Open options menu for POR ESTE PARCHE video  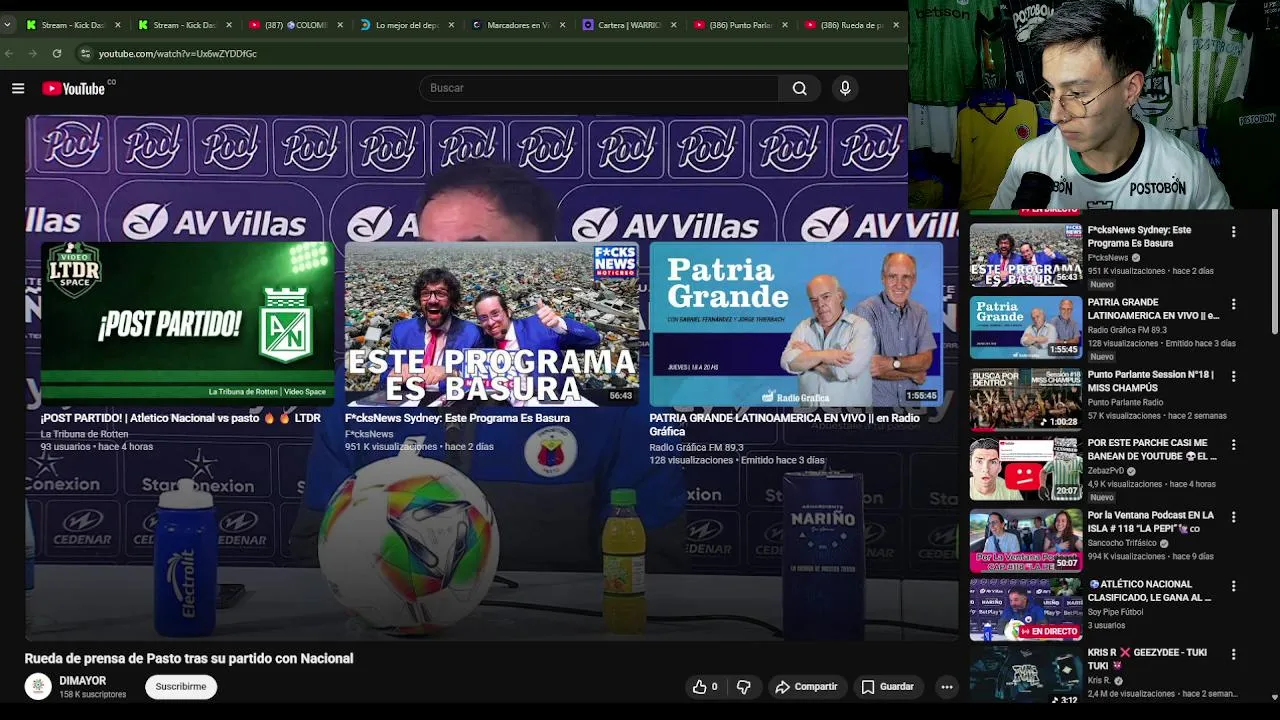(1233, 444)
